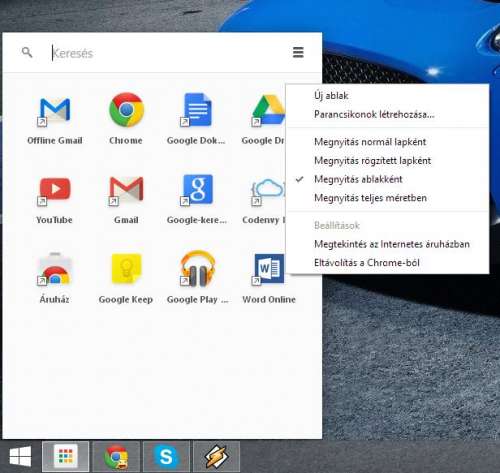
Task: Open Winamp from the taskbar
Action: (217, 457)
